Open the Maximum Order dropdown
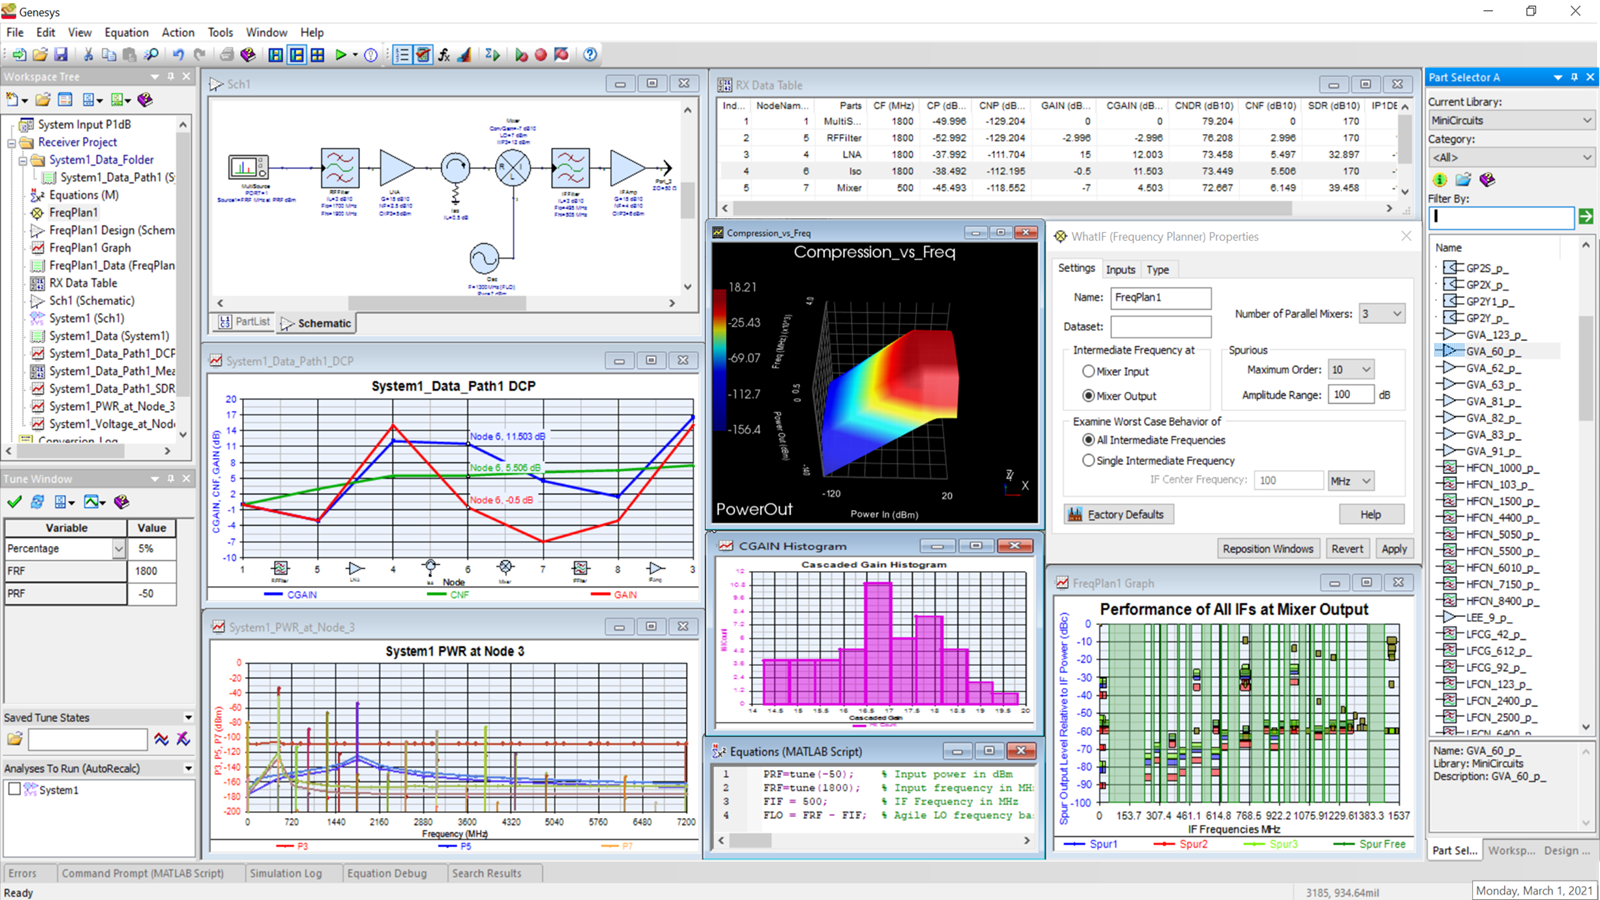This screenshot has height=900, width=1600. point(1351,370)
